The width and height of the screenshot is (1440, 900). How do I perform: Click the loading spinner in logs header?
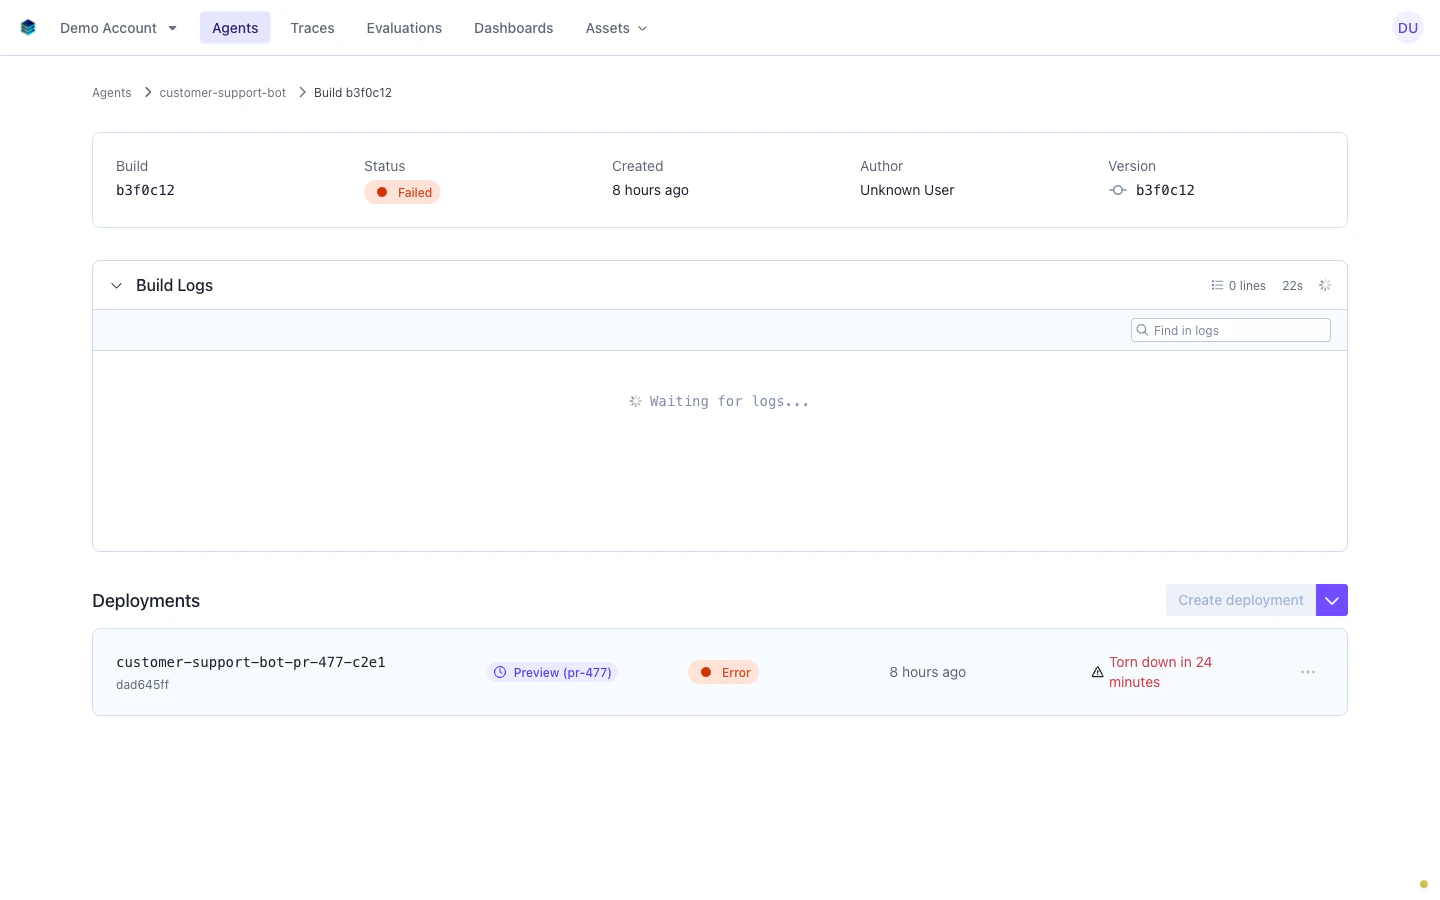click(x=1325, y=286)
